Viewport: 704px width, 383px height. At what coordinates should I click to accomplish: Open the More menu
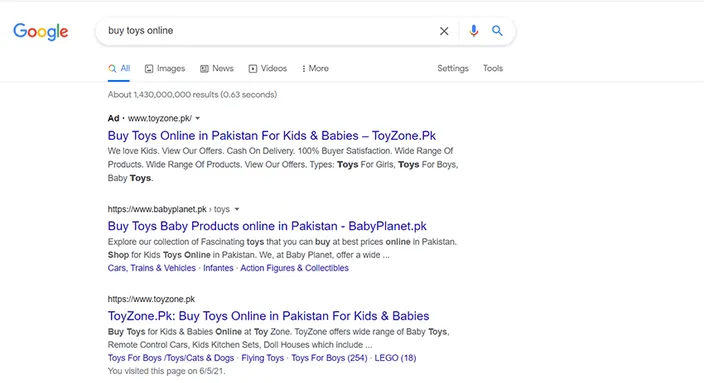(315, 68)
